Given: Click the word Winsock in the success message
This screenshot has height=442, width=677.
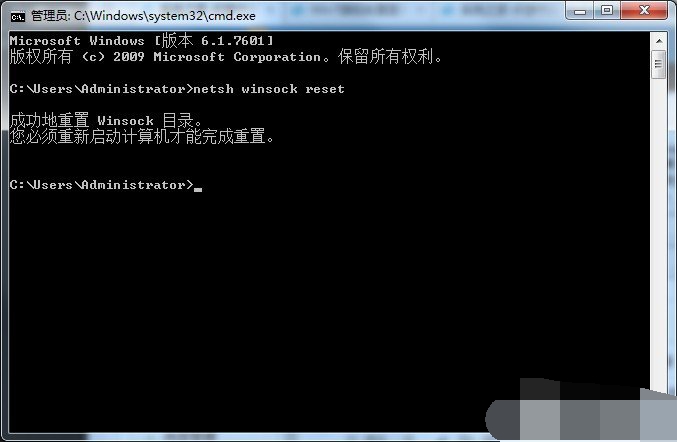Looking at the screenshot, I should point(125,121).
